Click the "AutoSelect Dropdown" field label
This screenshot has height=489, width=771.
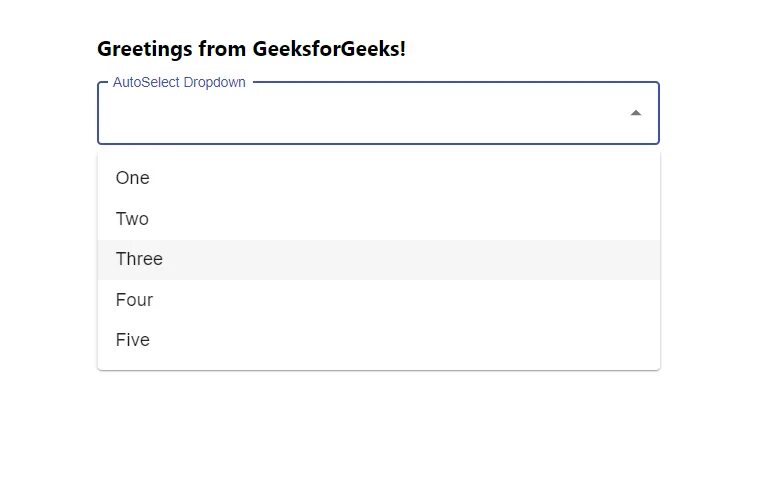tap(179, 82)
